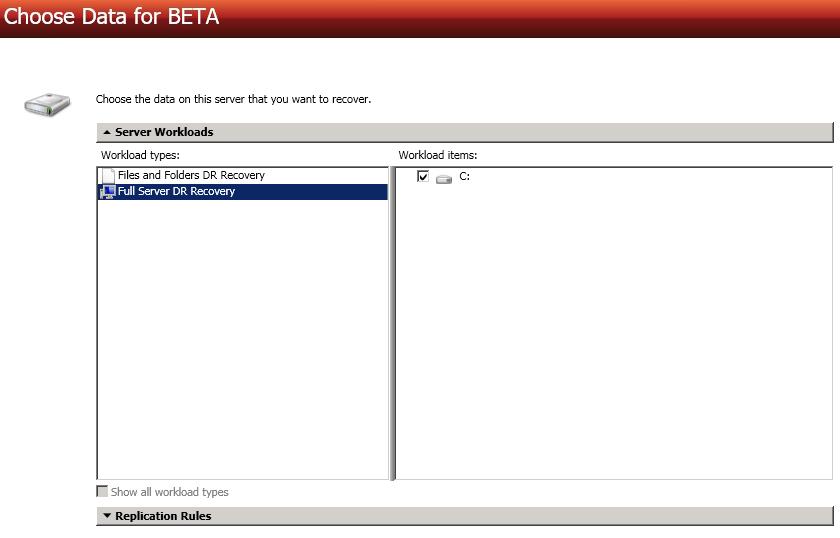This screenshot has width=840, height=538.
Task: Expand Replication Rules using its triangle arrow
Action: [x=107, y=516]
